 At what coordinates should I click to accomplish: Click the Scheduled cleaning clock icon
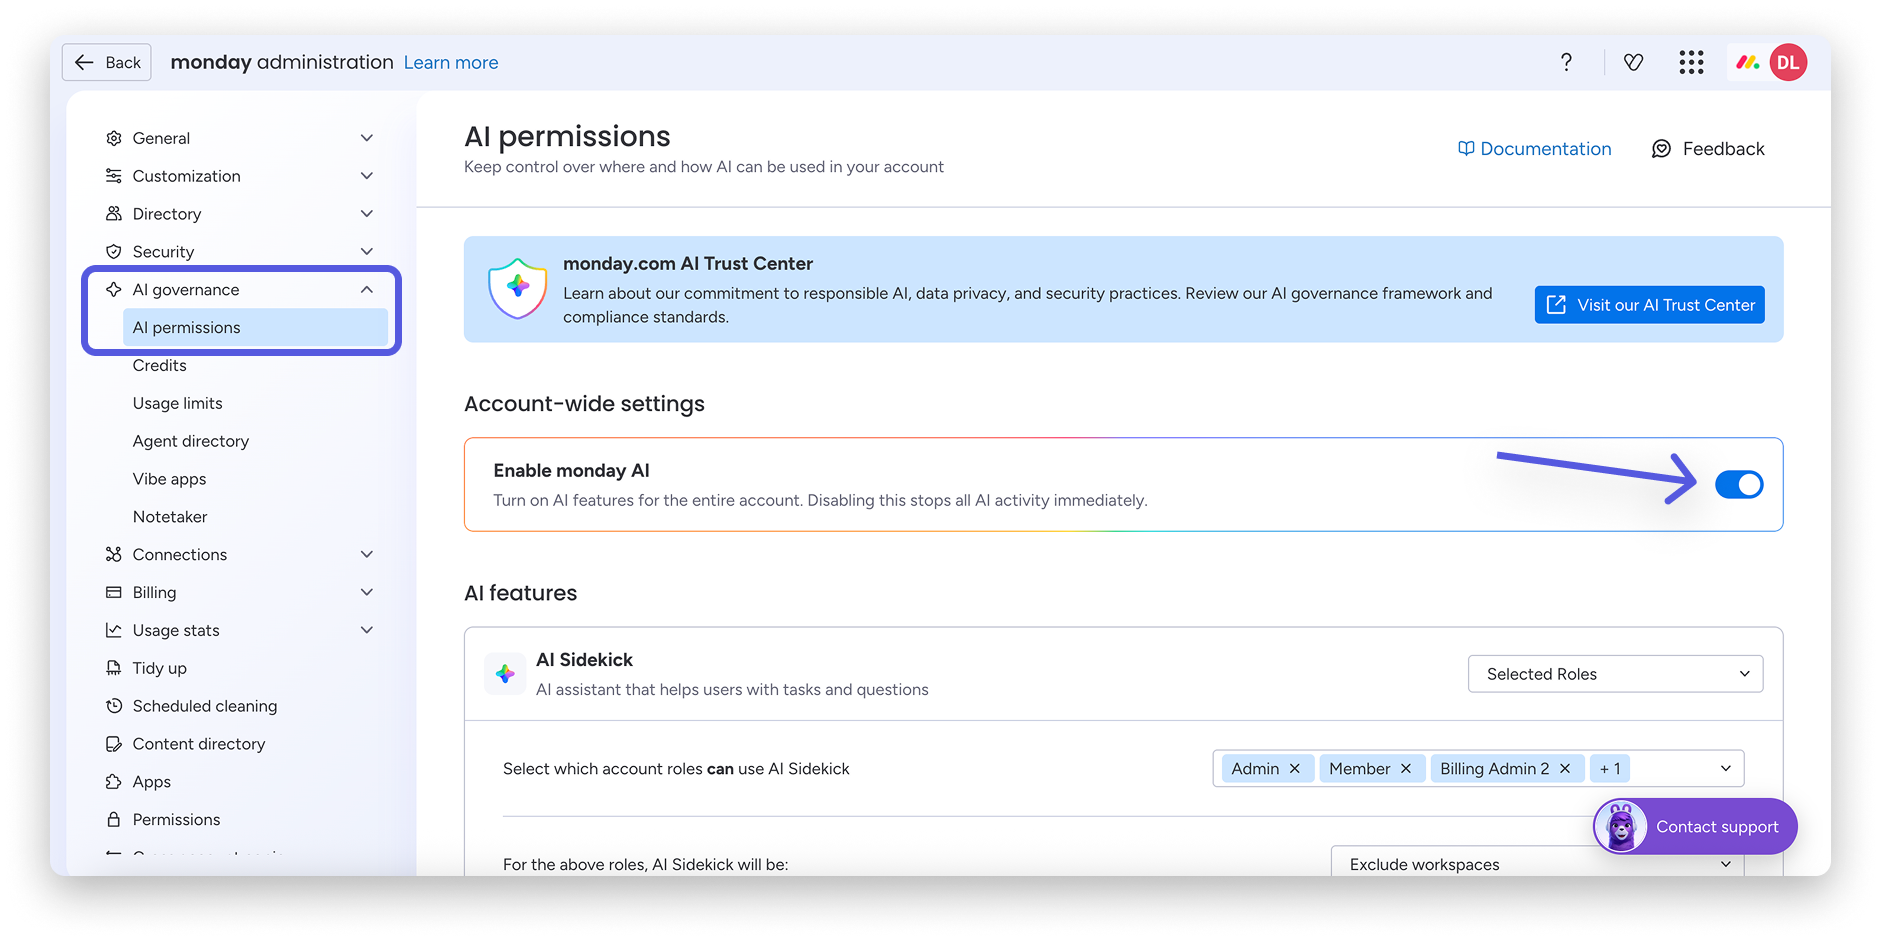pyautogui.click(x=114, y=706)
